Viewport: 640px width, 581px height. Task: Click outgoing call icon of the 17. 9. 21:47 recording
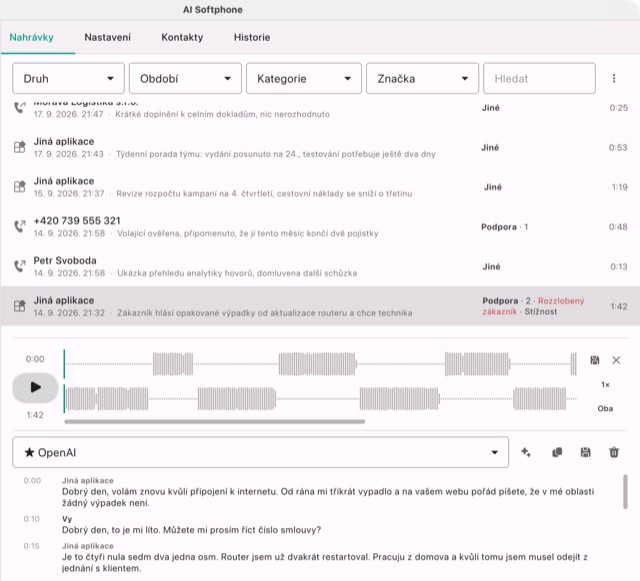tap(20, 108)
